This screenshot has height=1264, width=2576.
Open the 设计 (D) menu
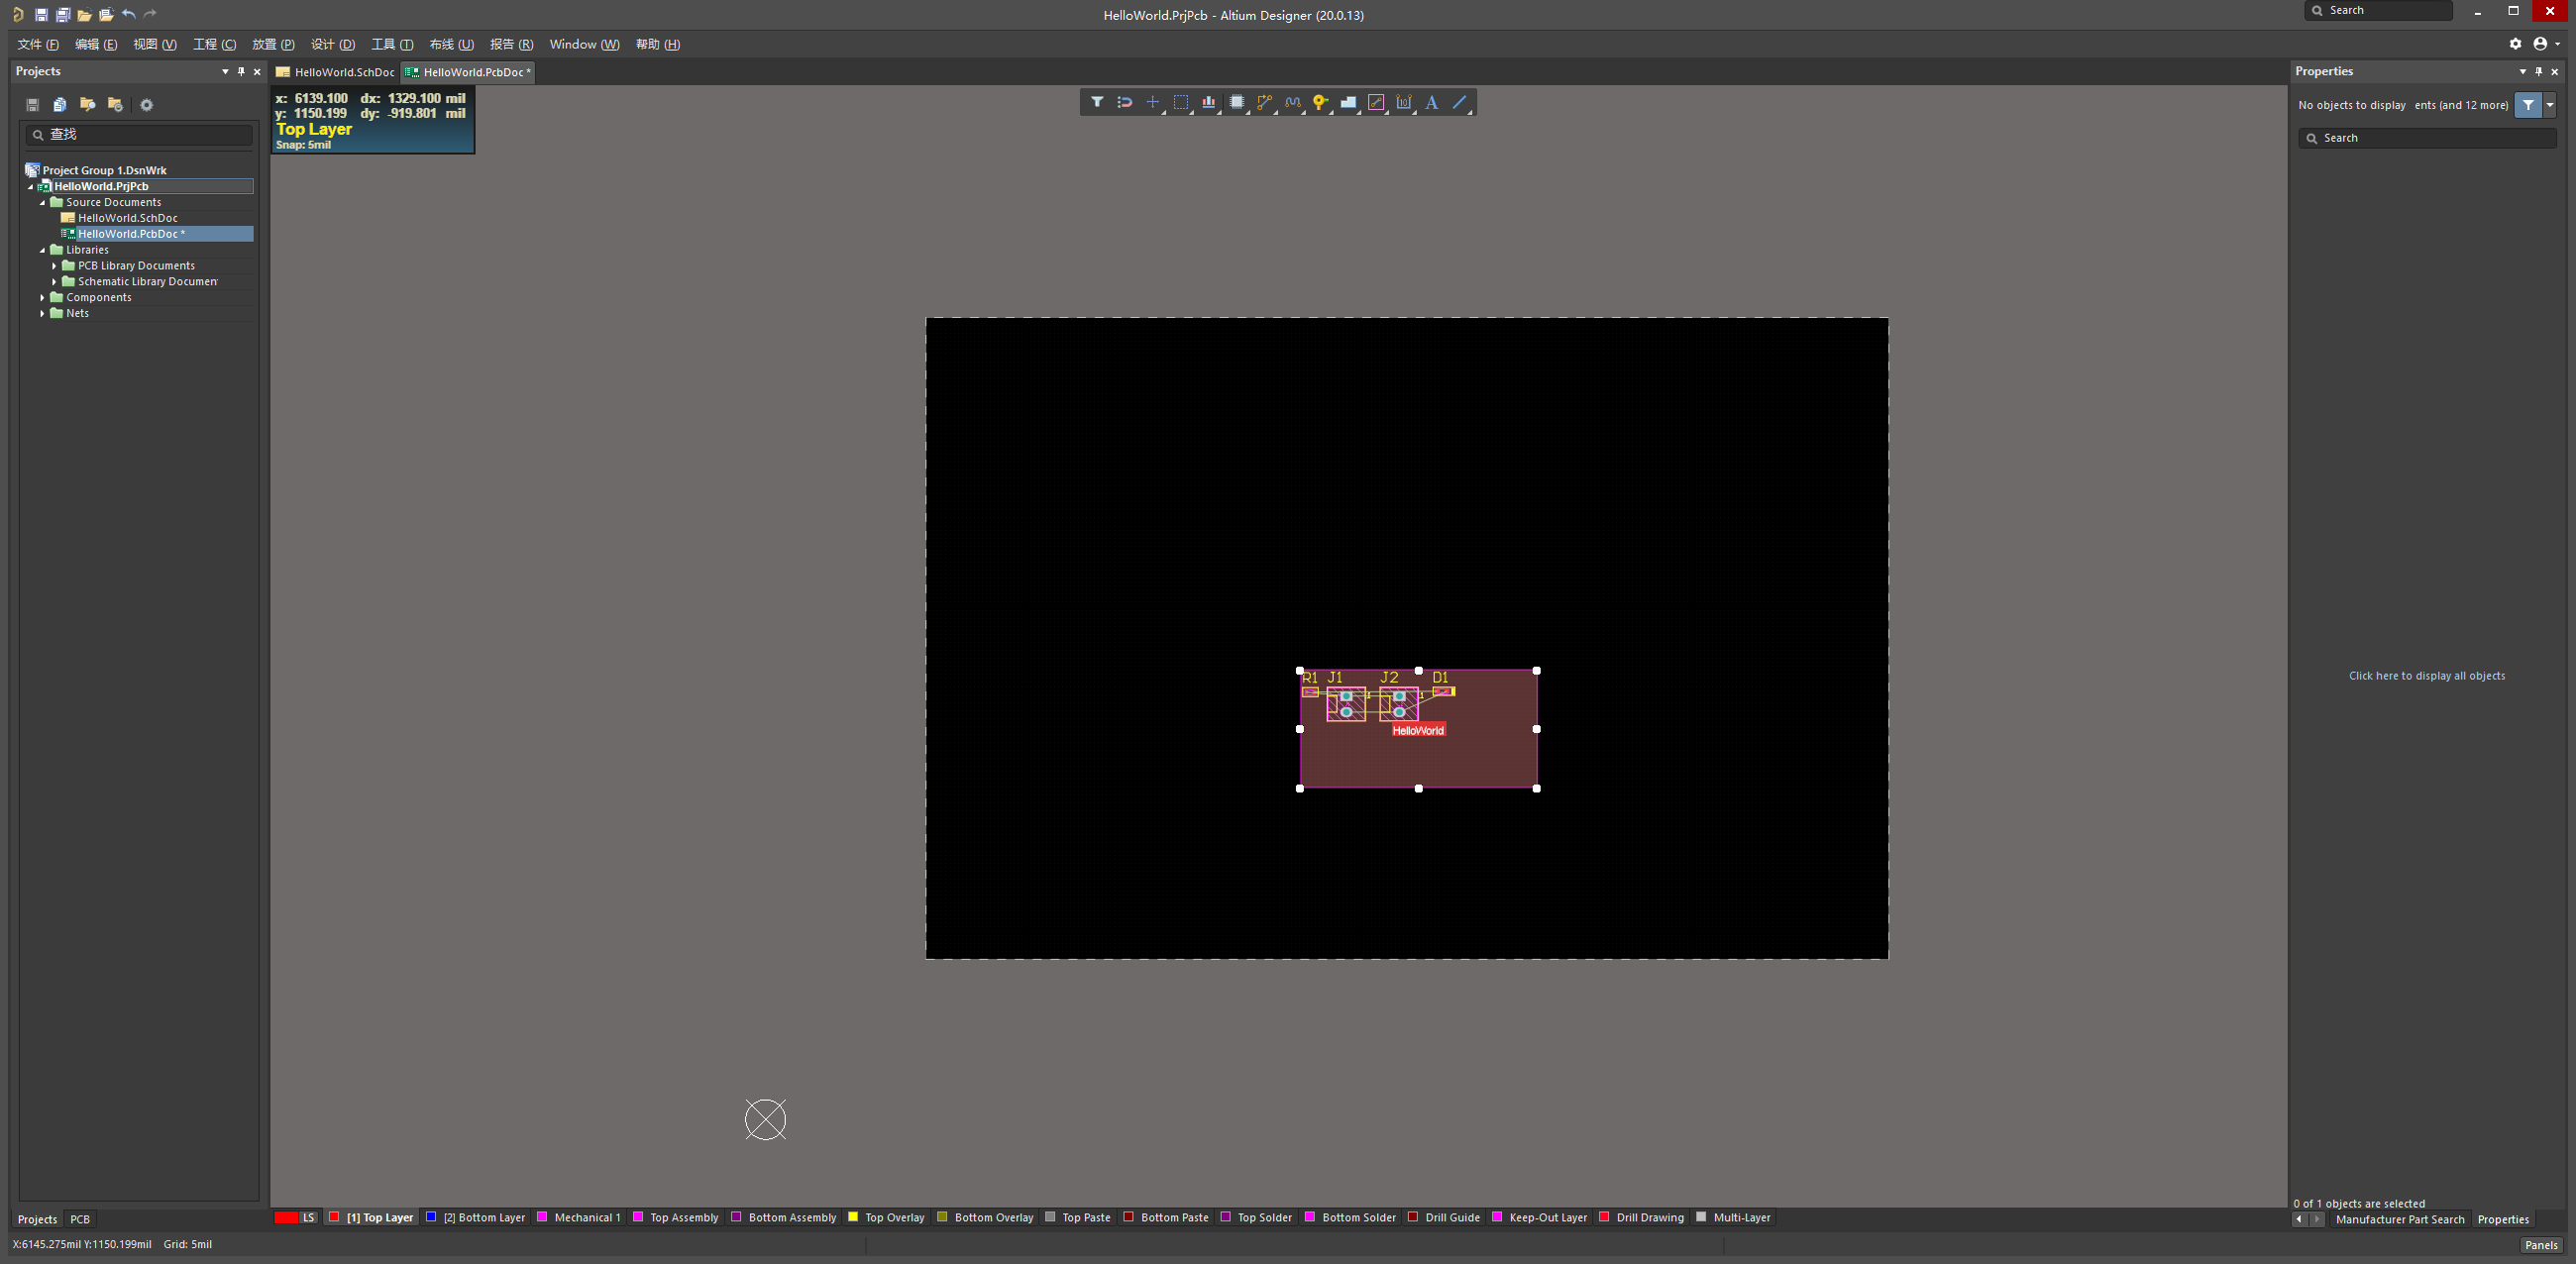333,44
